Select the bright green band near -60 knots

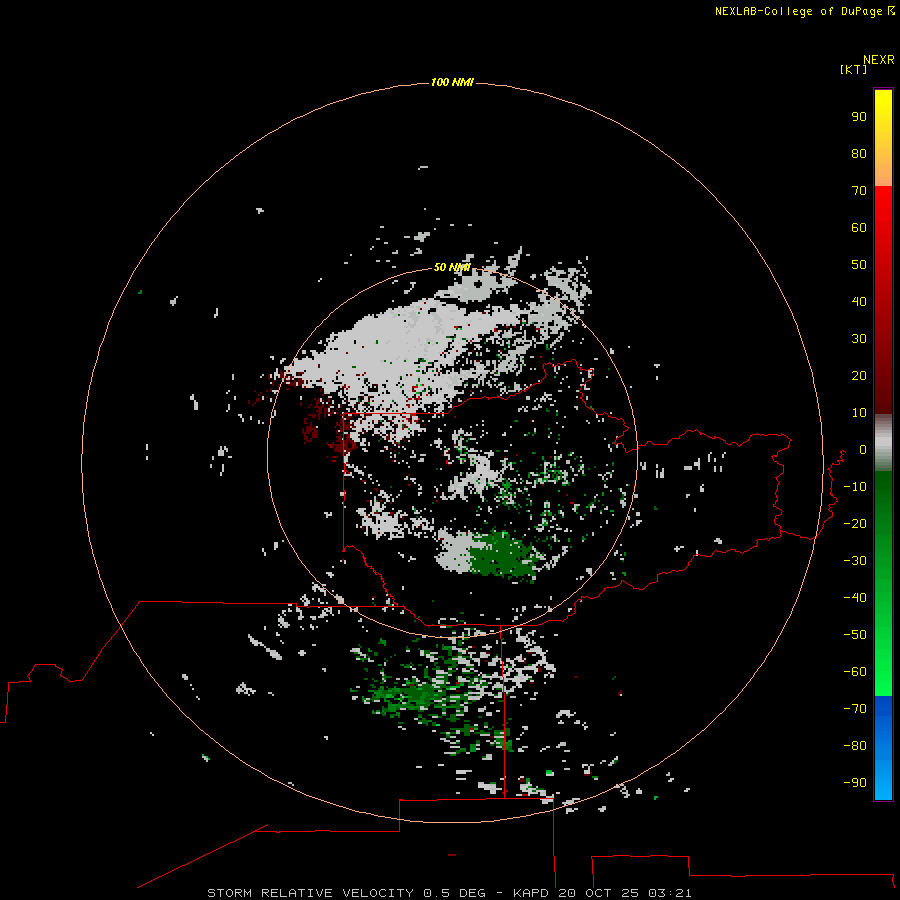point(883,672)
